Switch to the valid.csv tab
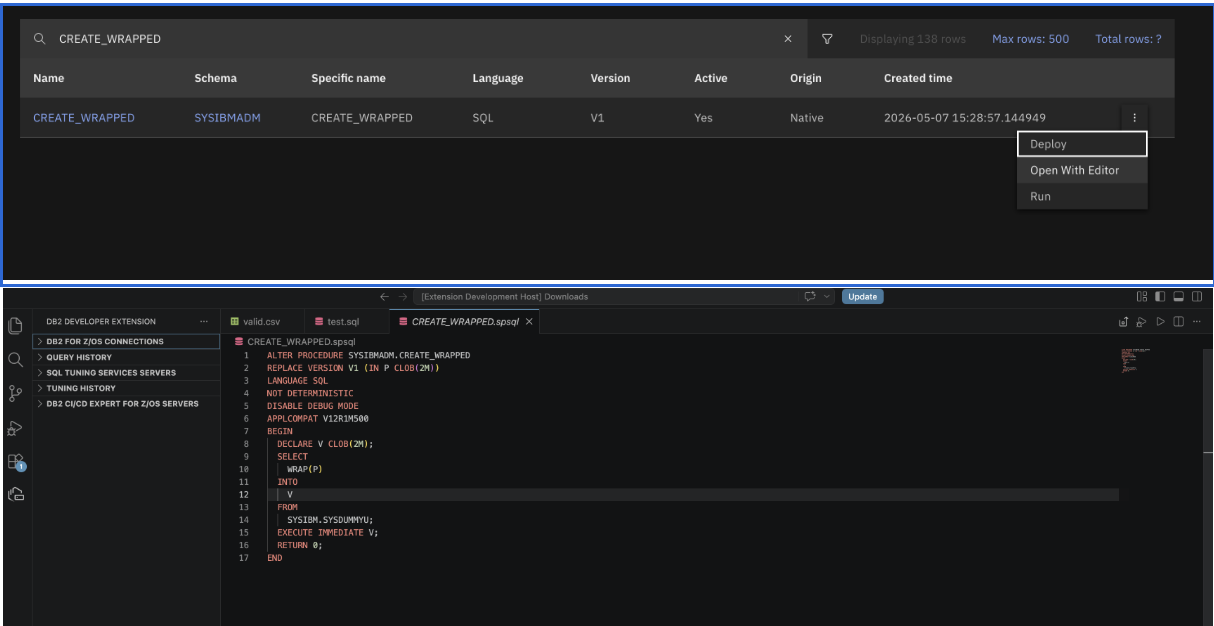Image resolution: width=1214 pixels, height=626 pixels. click(261, 322)
